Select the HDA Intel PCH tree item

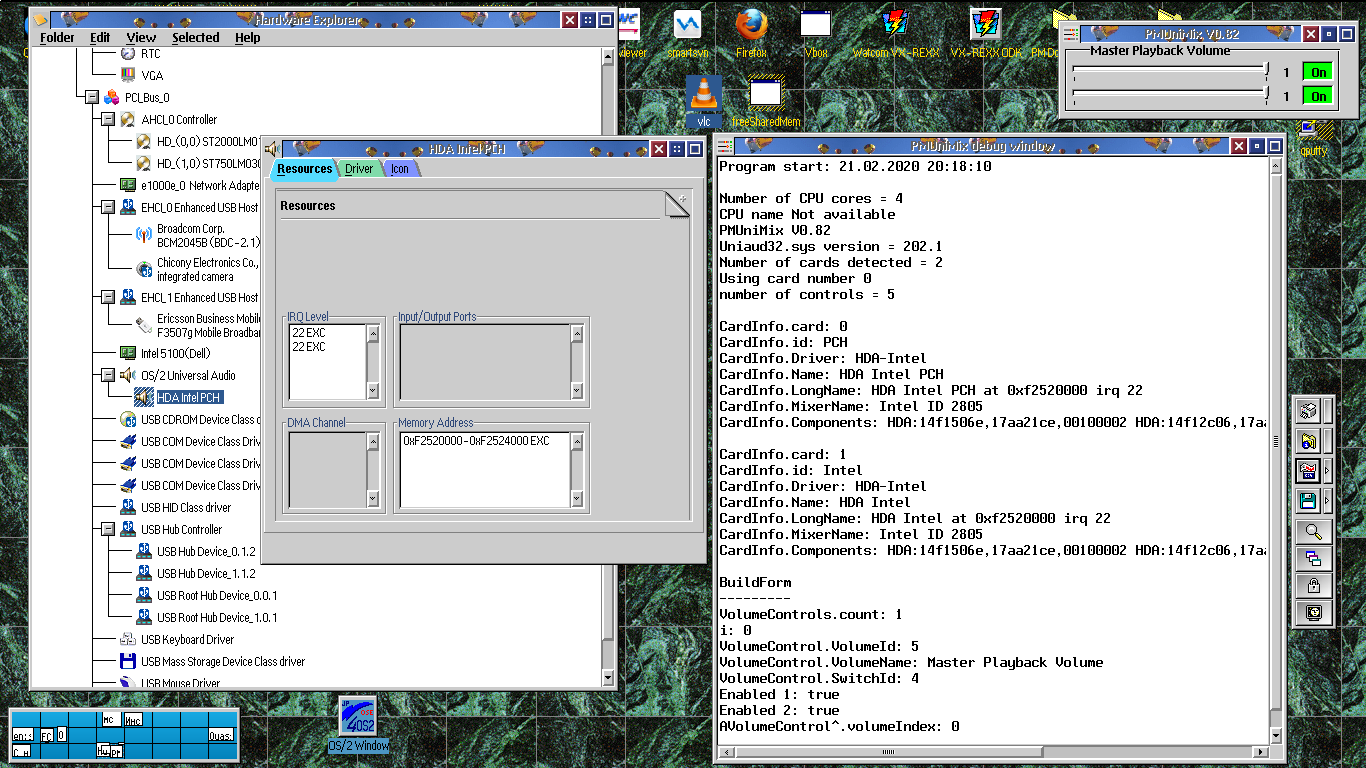point(181,397)
